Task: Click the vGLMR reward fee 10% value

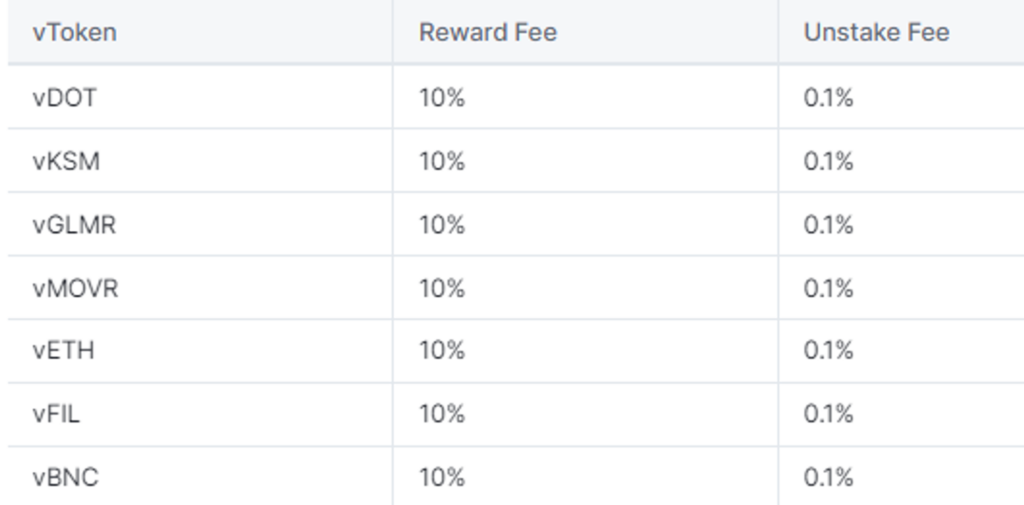Action: 442,225
